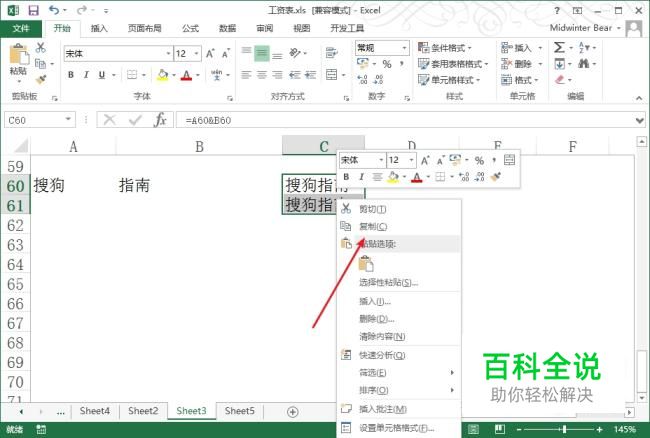Click the Name Box showing C60
The height and width of the screenshot is (438, 650).
click(x=39, y=120)
